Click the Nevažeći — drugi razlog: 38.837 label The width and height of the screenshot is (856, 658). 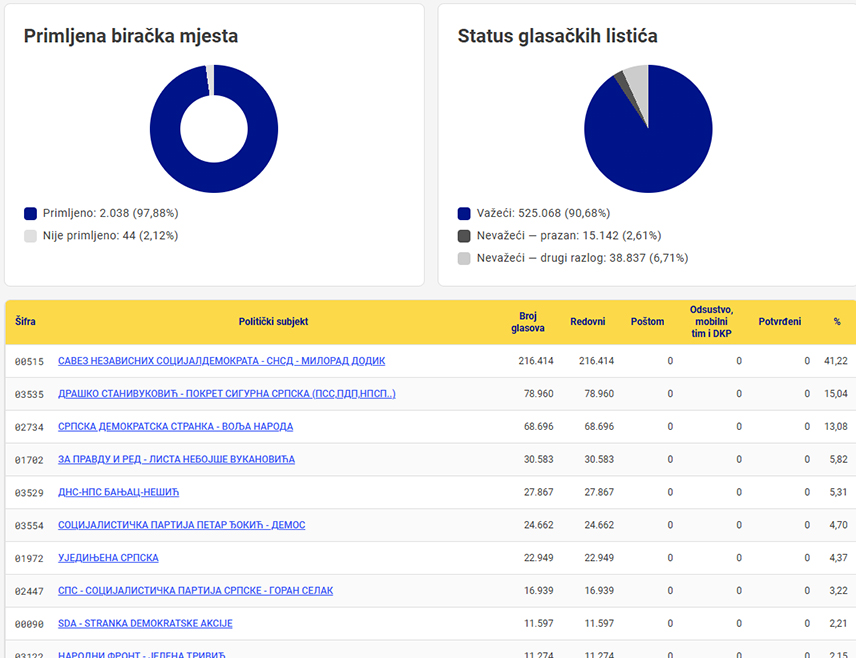click(x=582, y=258)
